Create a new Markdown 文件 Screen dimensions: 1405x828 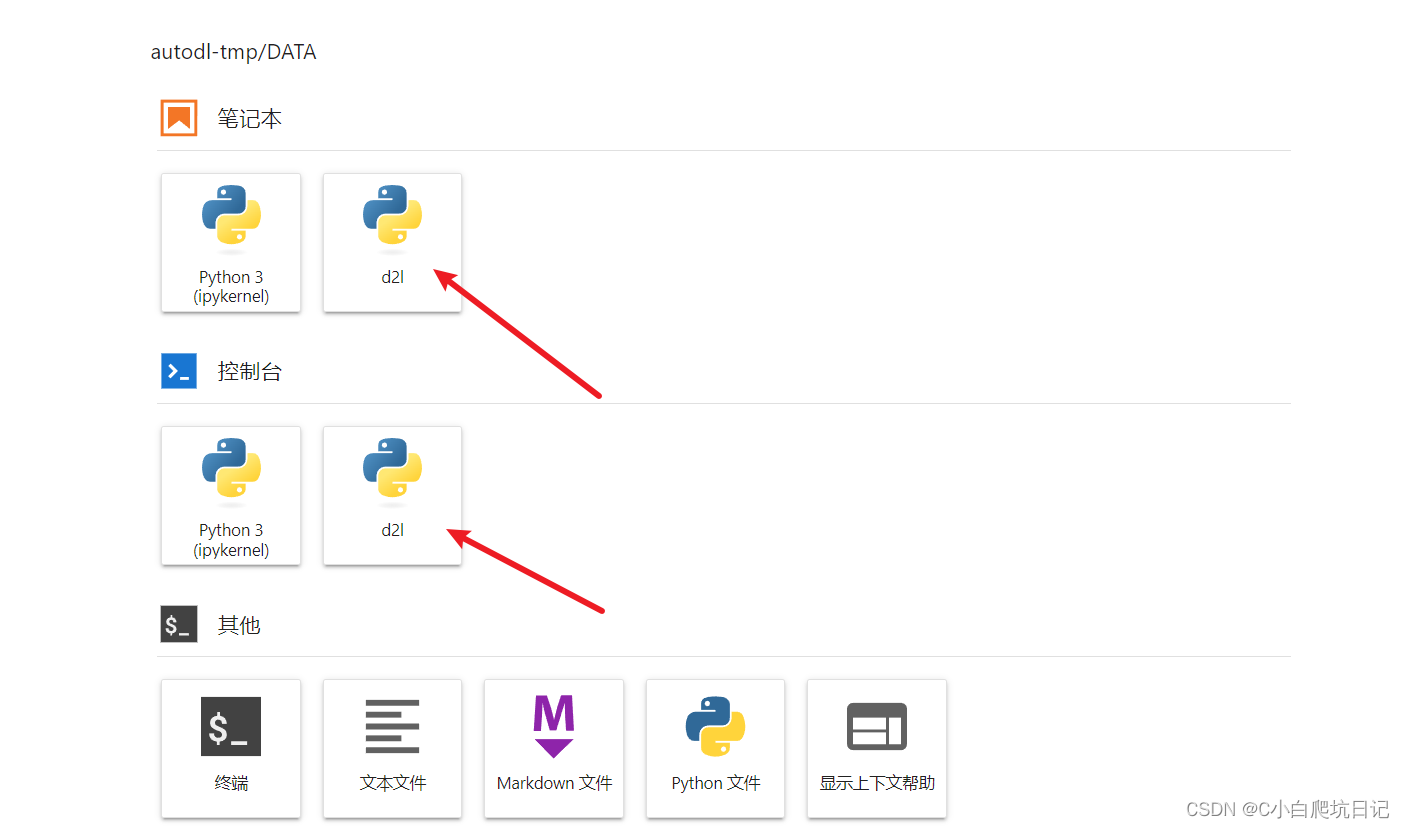pos(554,749)
